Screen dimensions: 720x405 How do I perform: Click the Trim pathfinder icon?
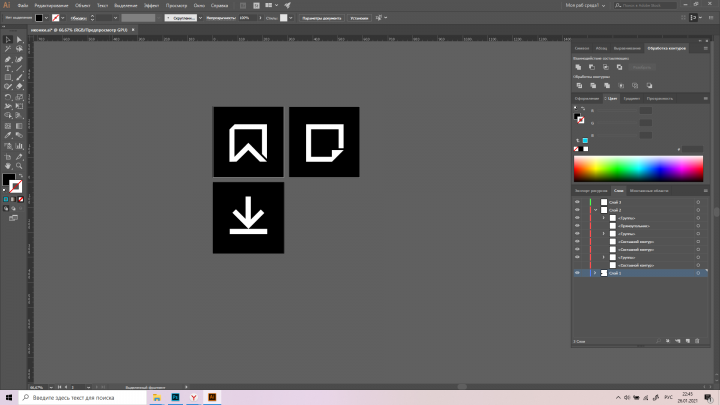pyautogui.click(x=593, y=85)
